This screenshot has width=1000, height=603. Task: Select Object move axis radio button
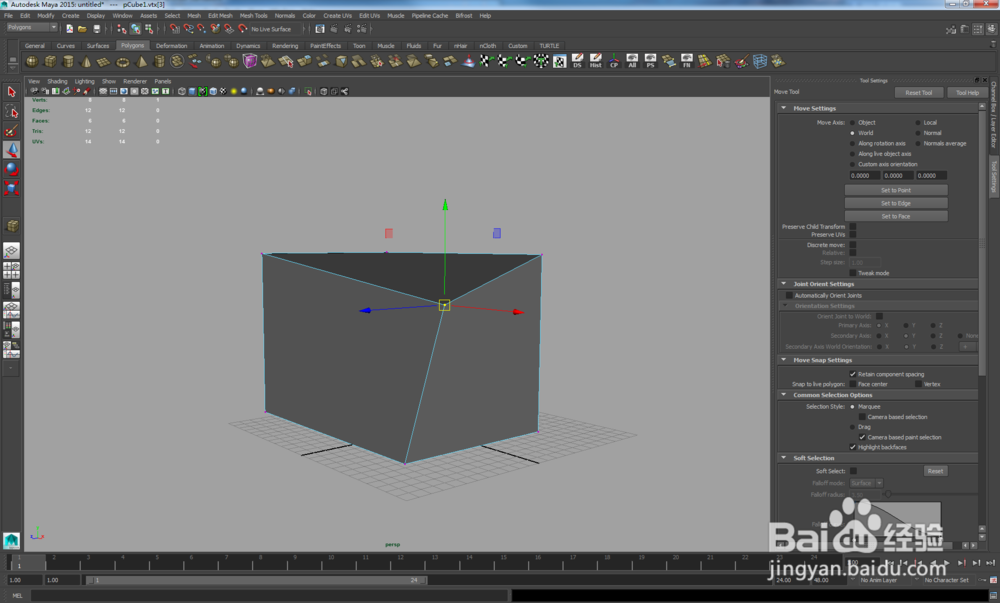[852, 122]
